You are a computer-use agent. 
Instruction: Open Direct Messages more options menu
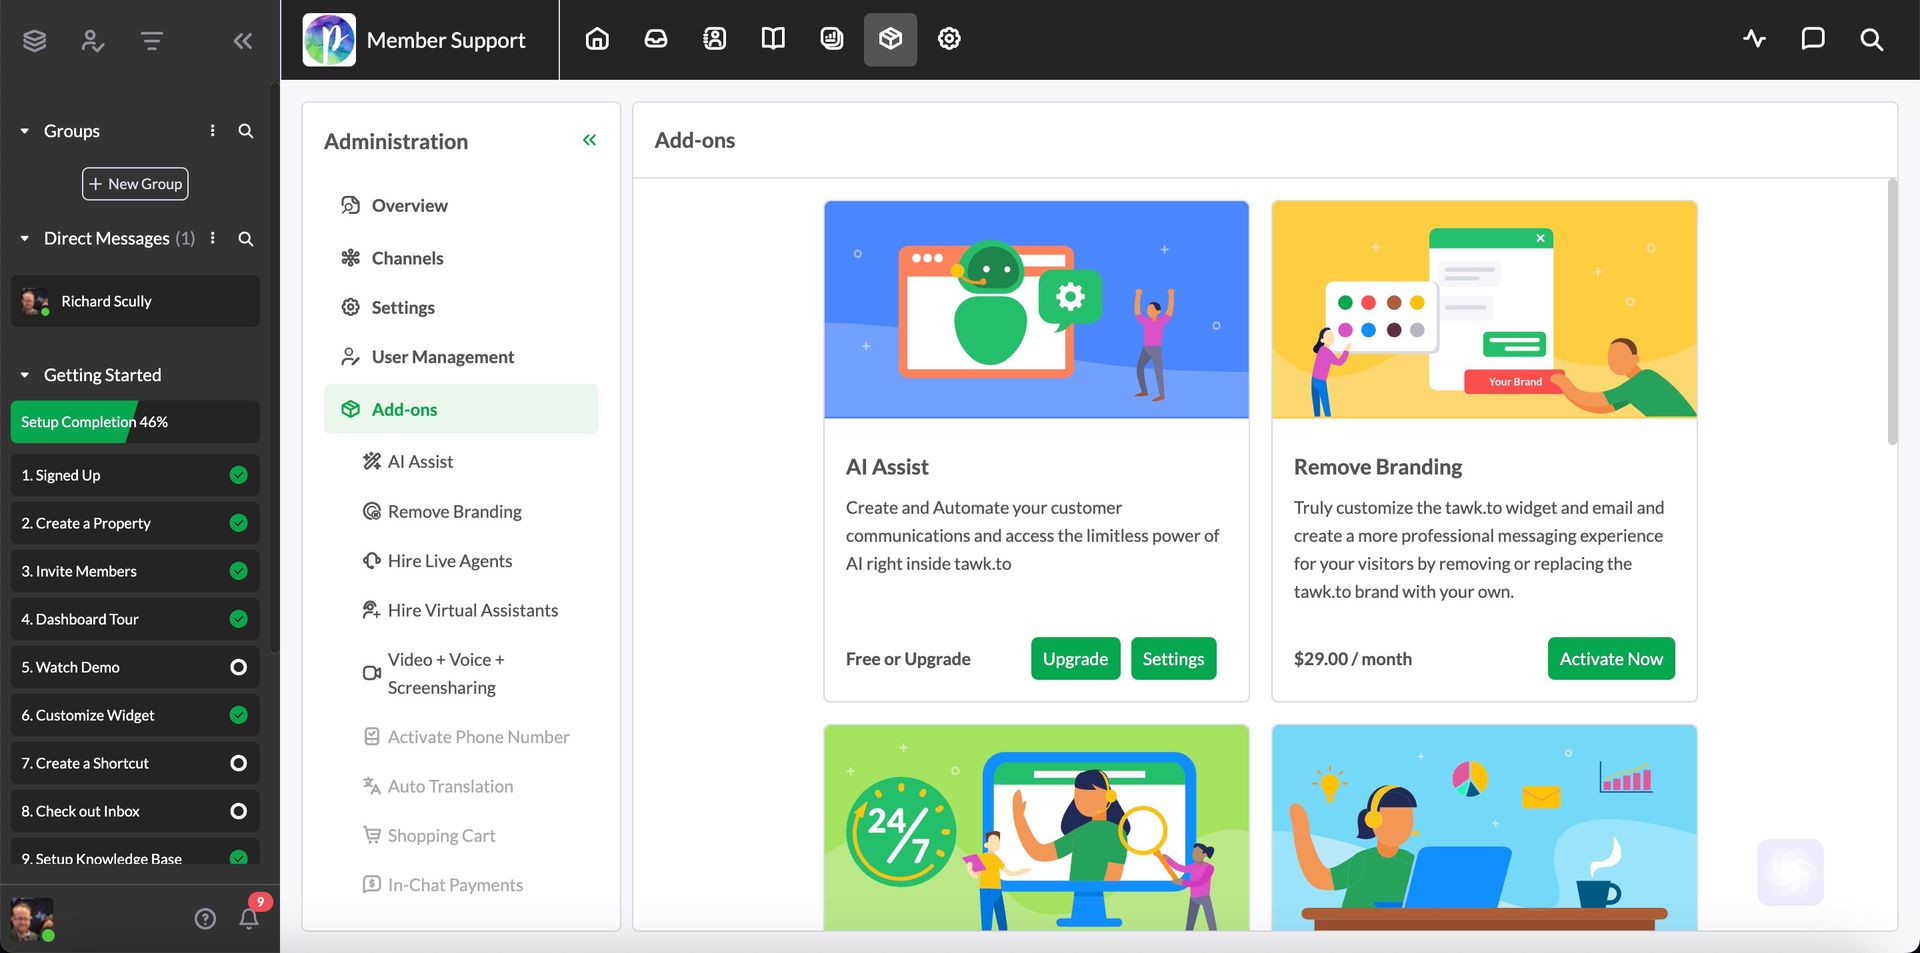coord(213,238)
